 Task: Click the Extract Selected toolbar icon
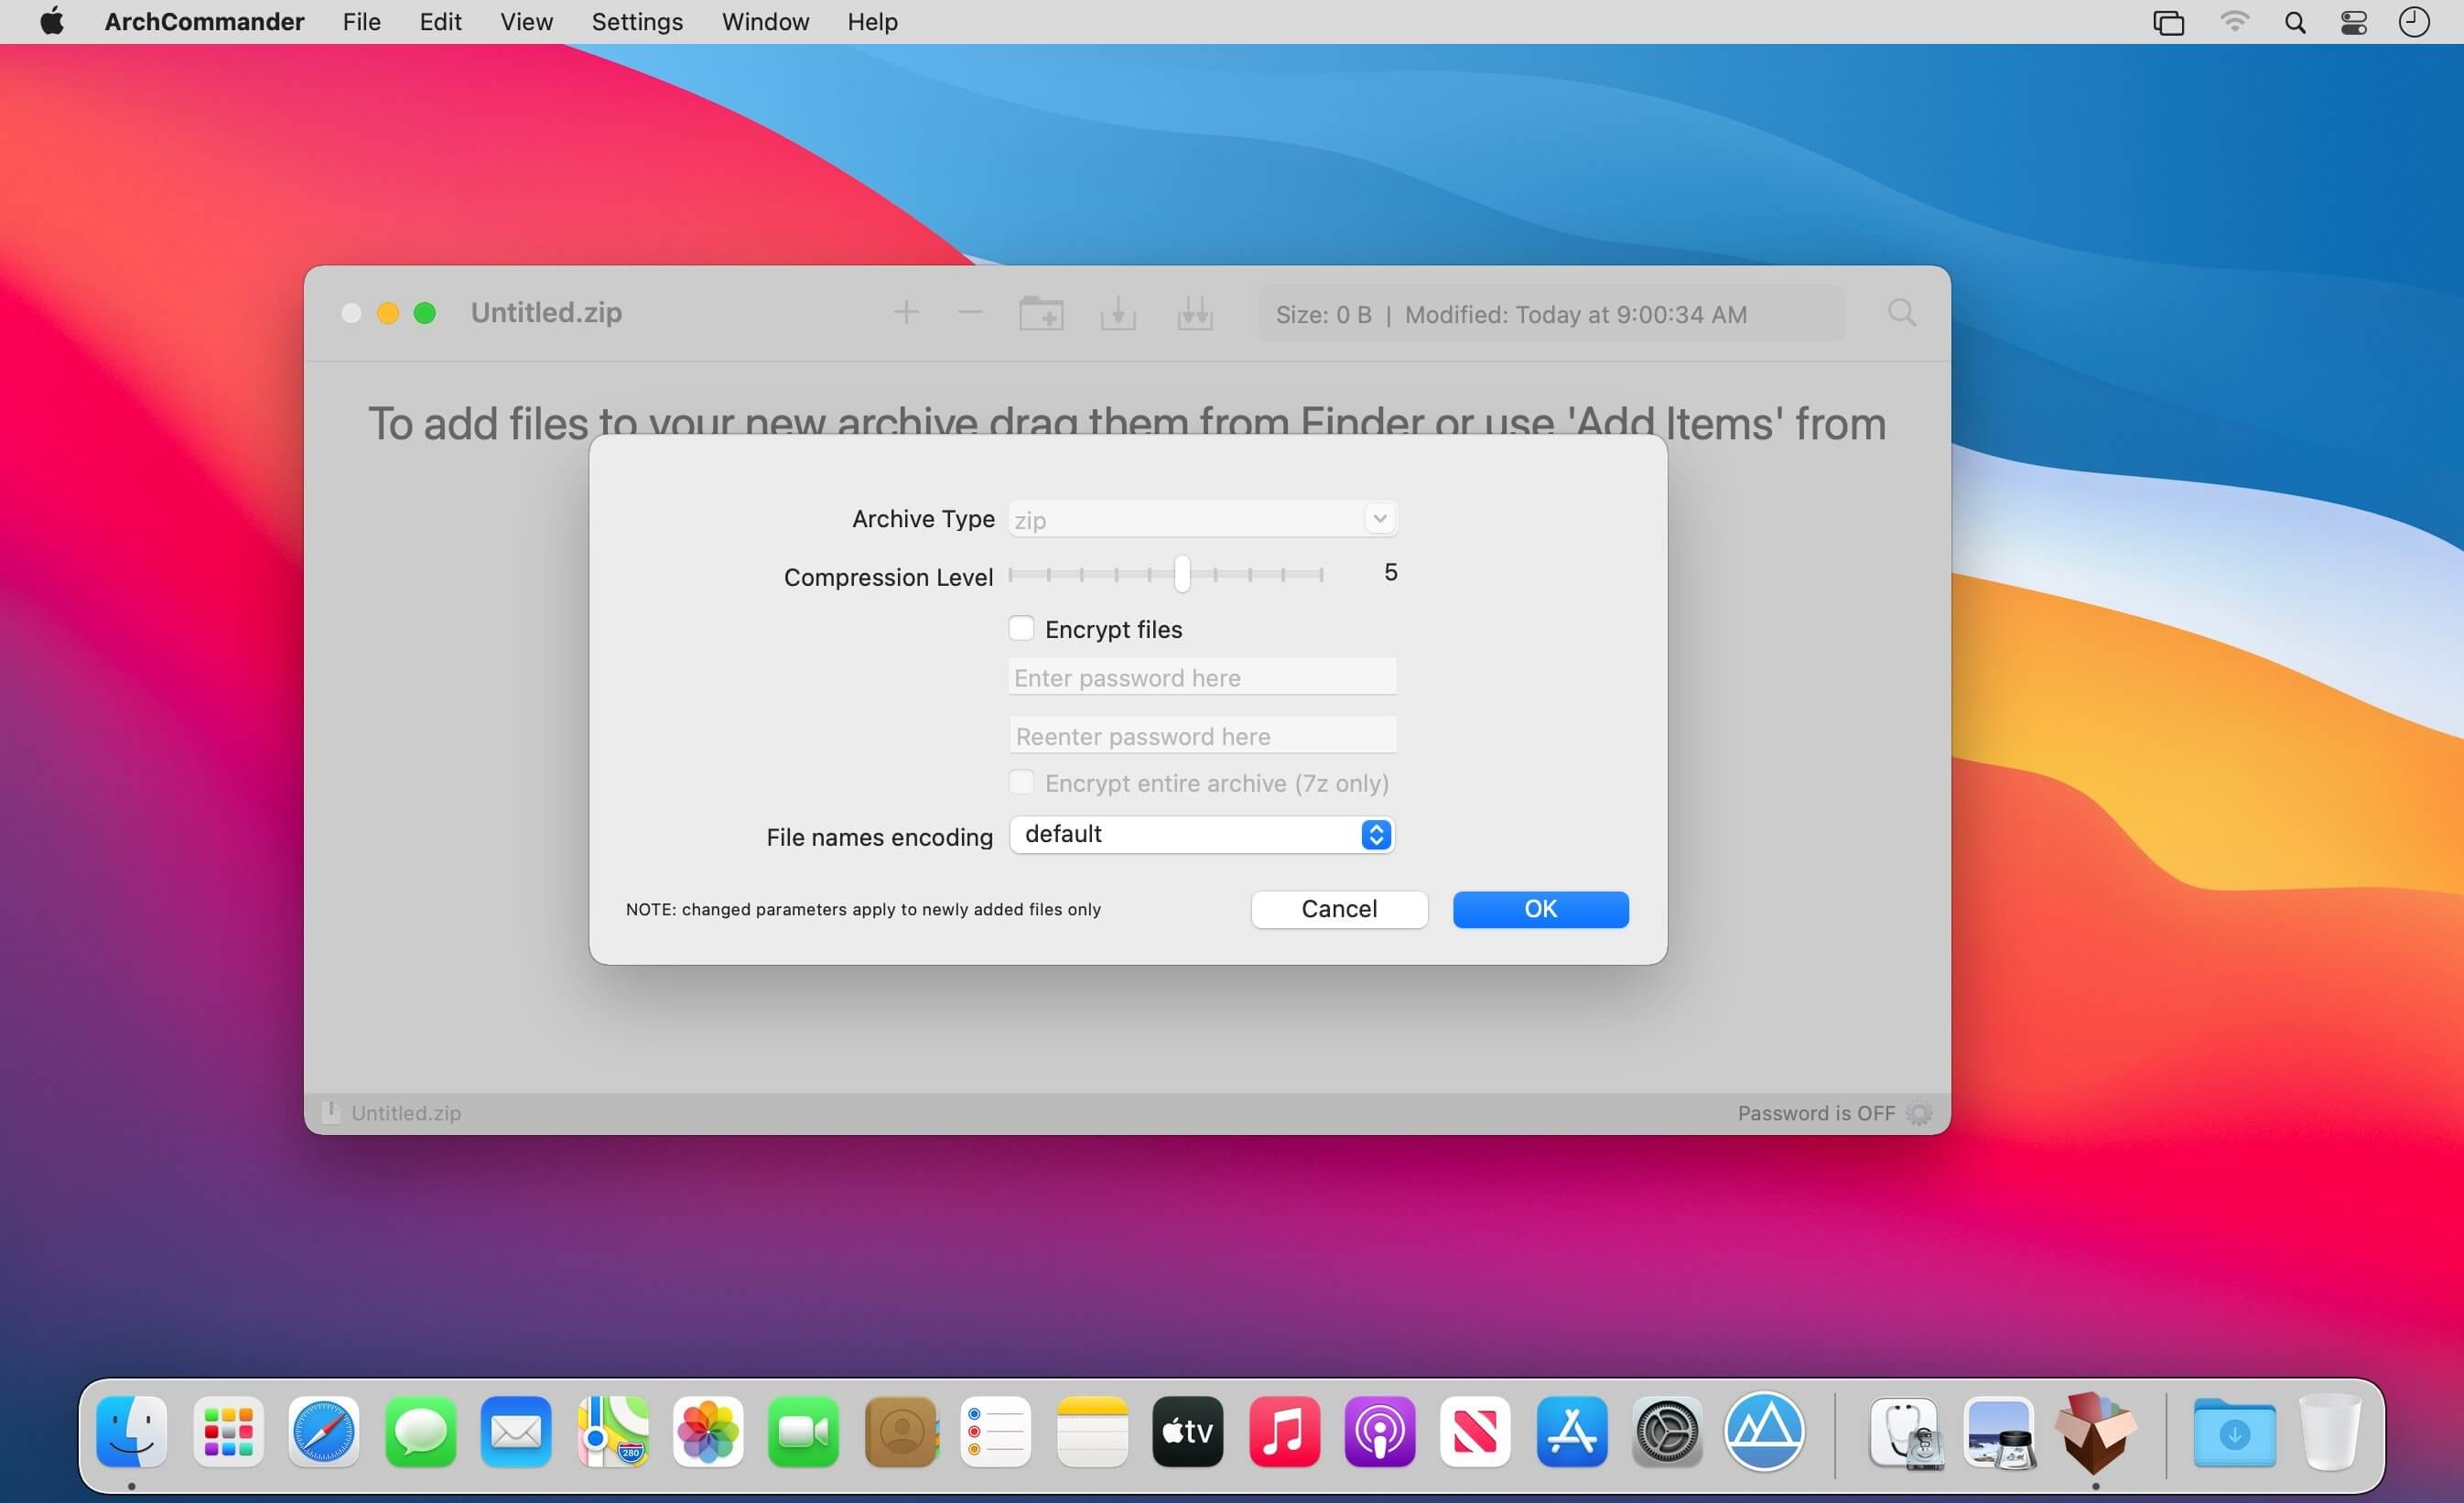(x=1118, y=314)
